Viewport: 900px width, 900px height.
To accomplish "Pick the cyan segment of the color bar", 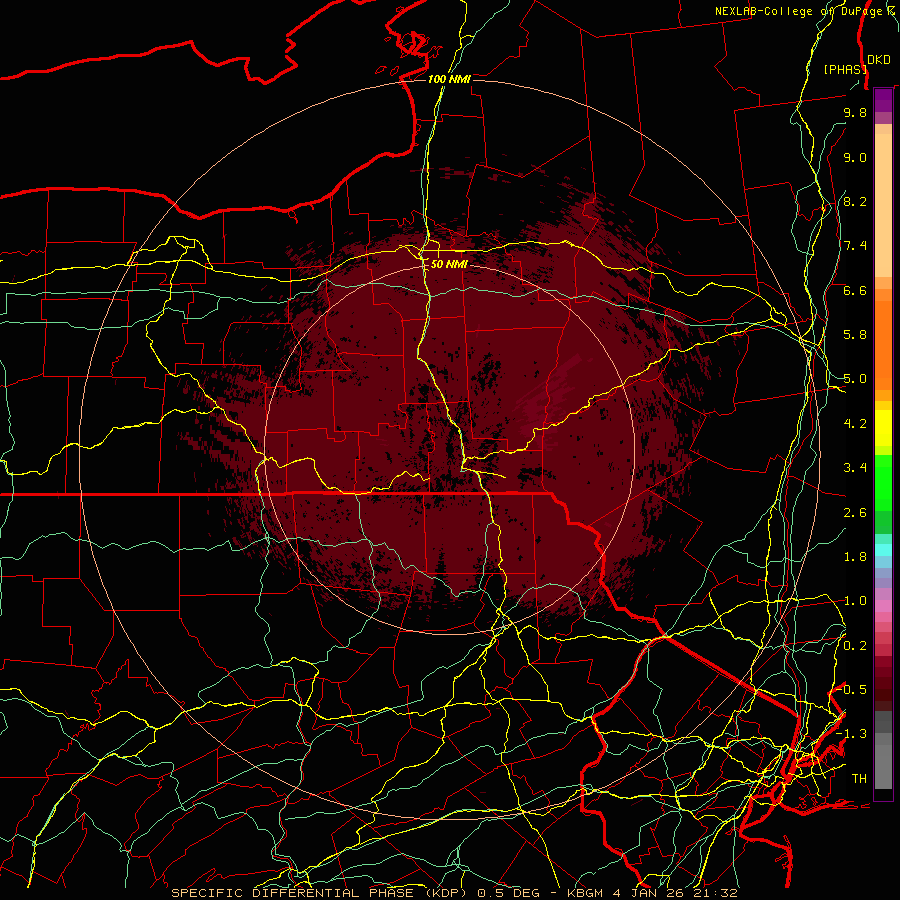I will pyautogui.click(x=883, y=550).
